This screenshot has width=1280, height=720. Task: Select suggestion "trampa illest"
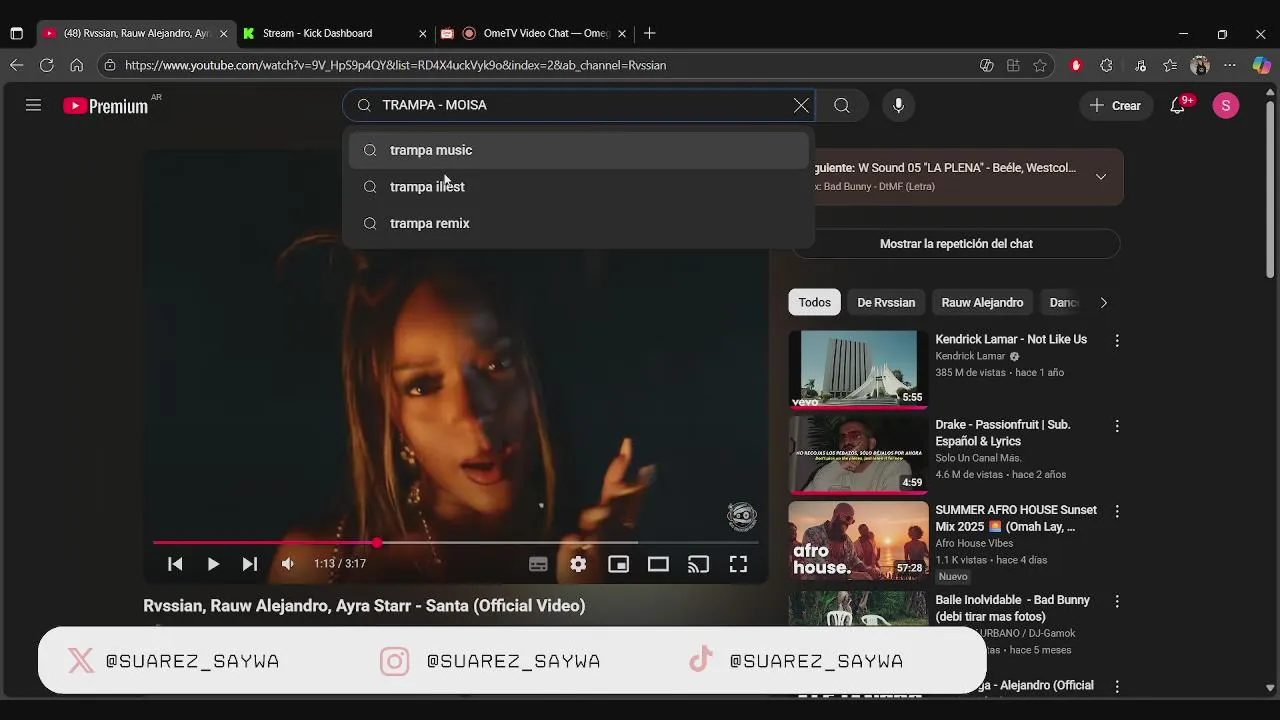pos(578,187)
